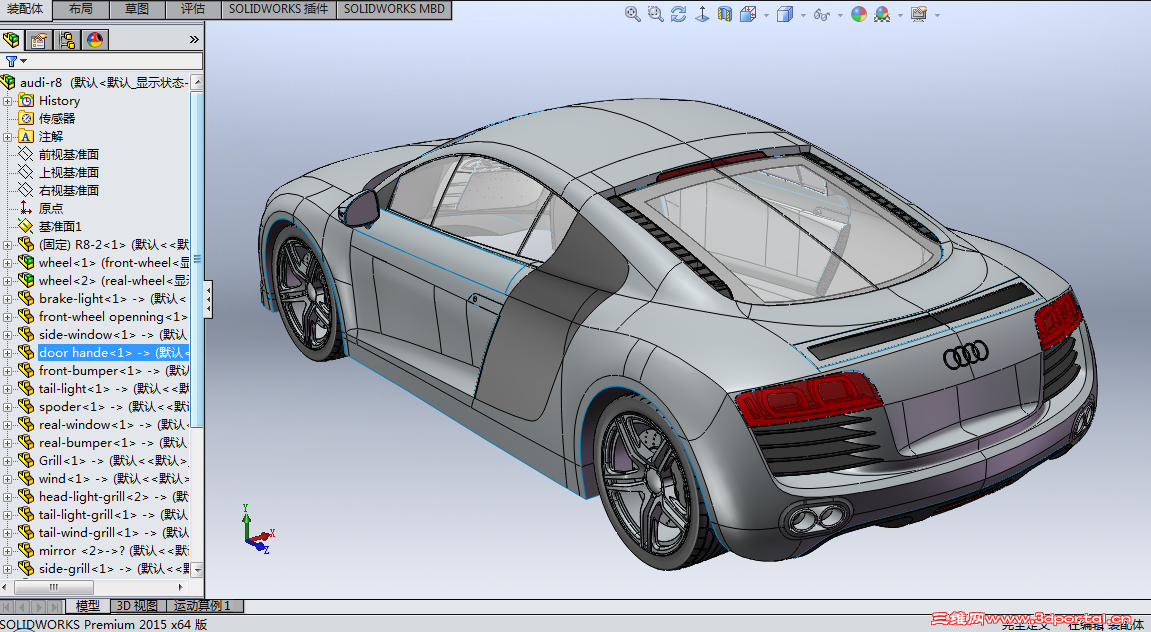The image size is (1151, 632).
Task: Open the SOLIDWORKS MBD tab
Action: 394,9
